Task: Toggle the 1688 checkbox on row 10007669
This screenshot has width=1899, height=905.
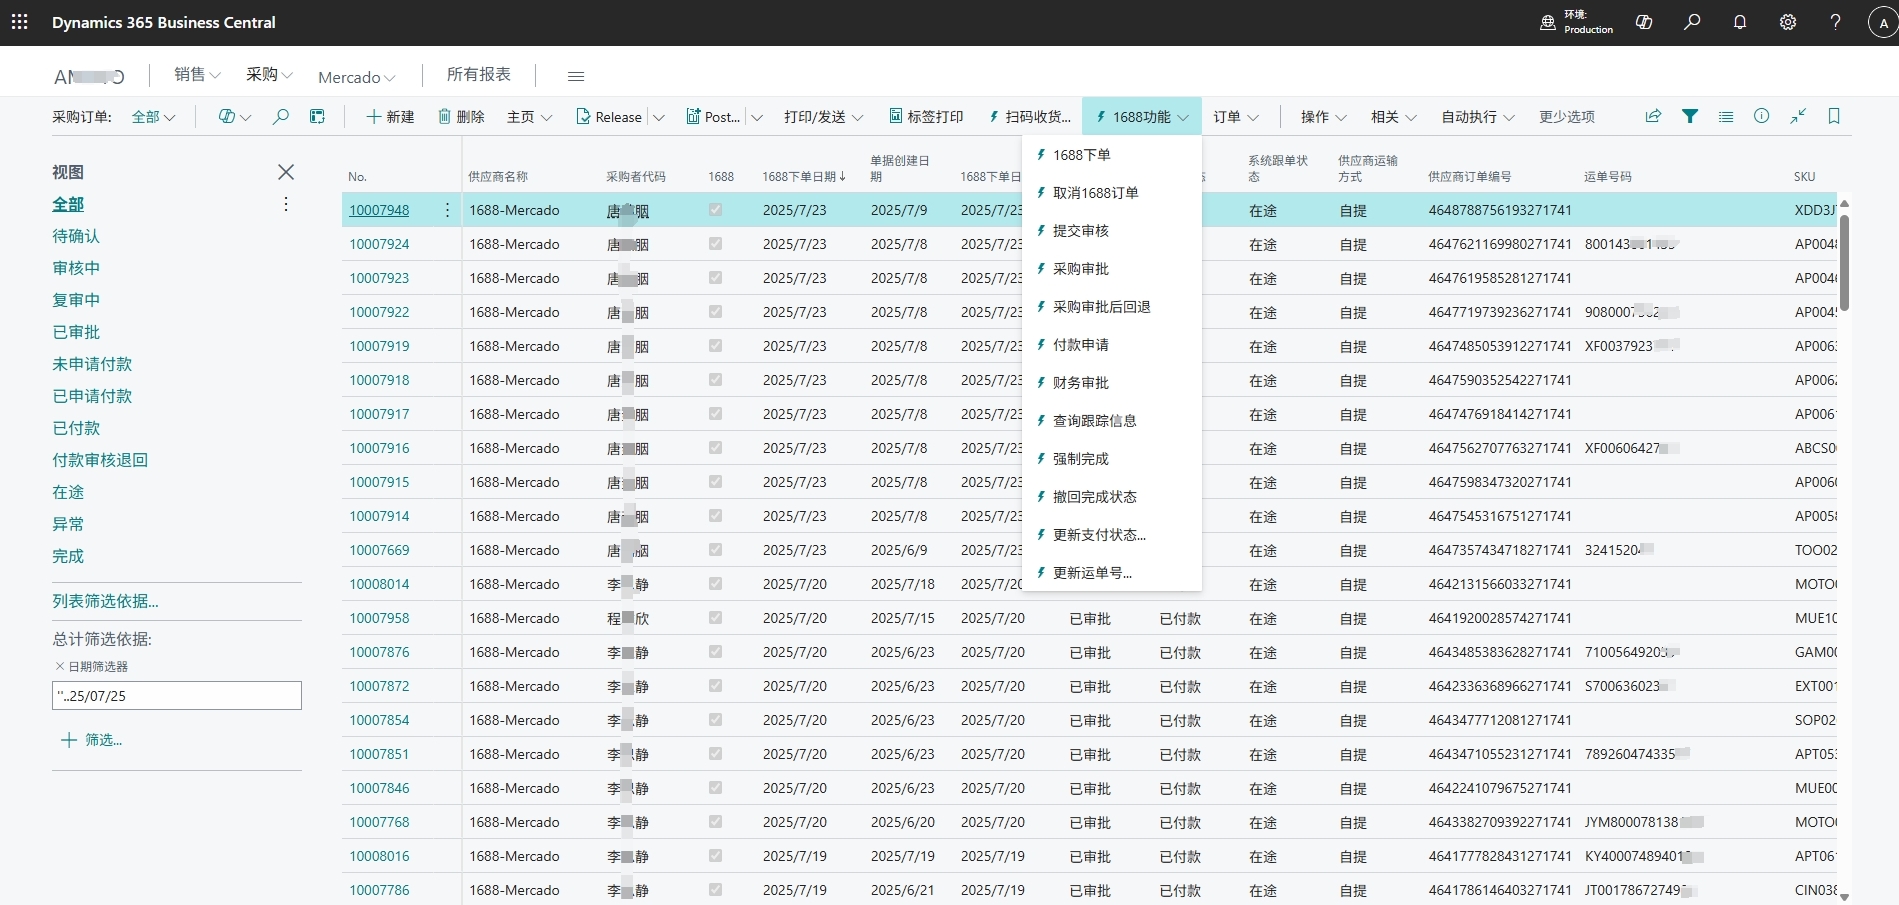Action: click(714, 549)
